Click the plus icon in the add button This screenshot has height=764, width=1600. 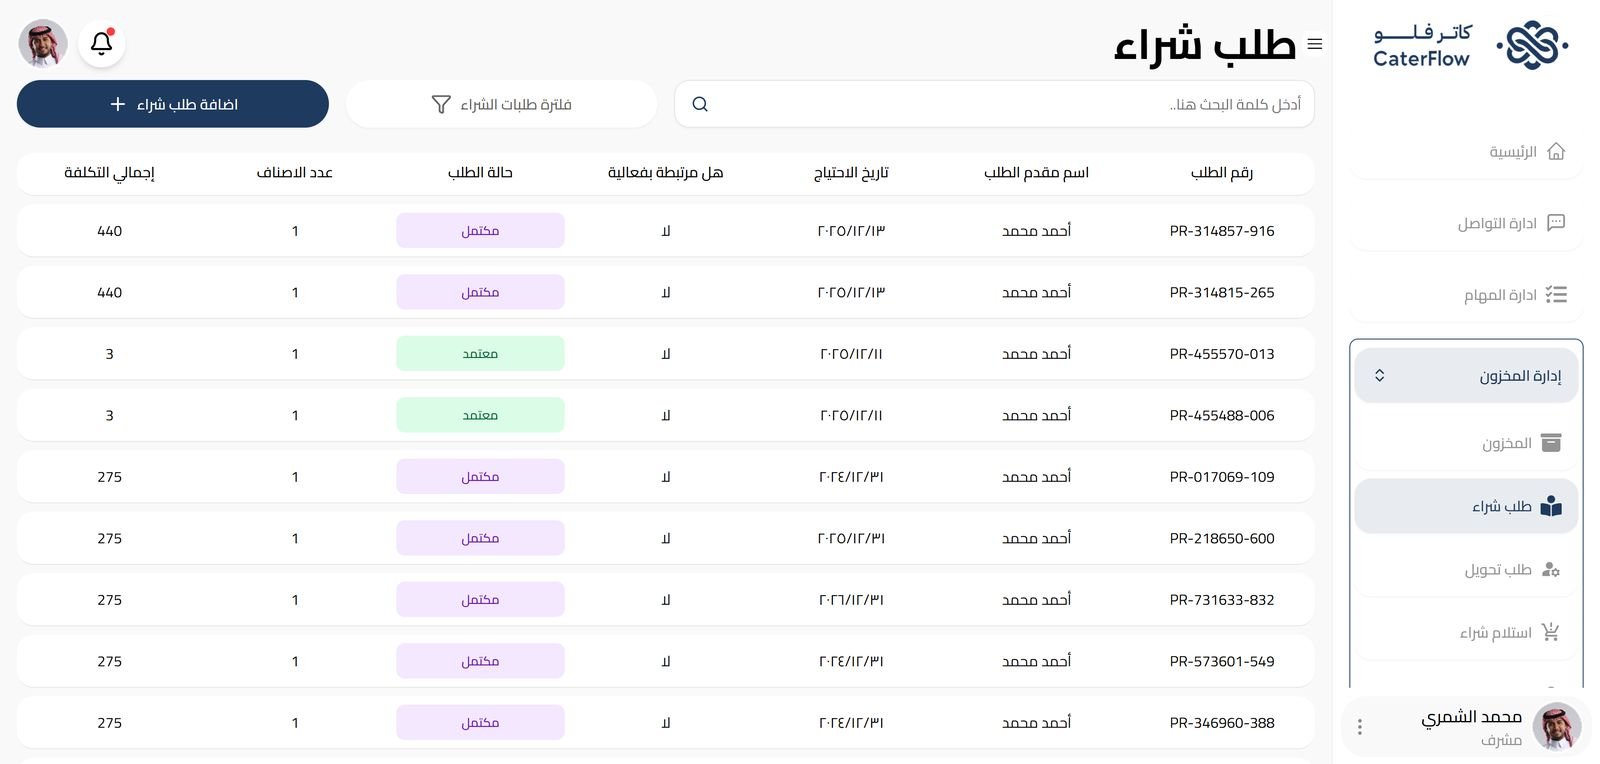tap(118, 104)
